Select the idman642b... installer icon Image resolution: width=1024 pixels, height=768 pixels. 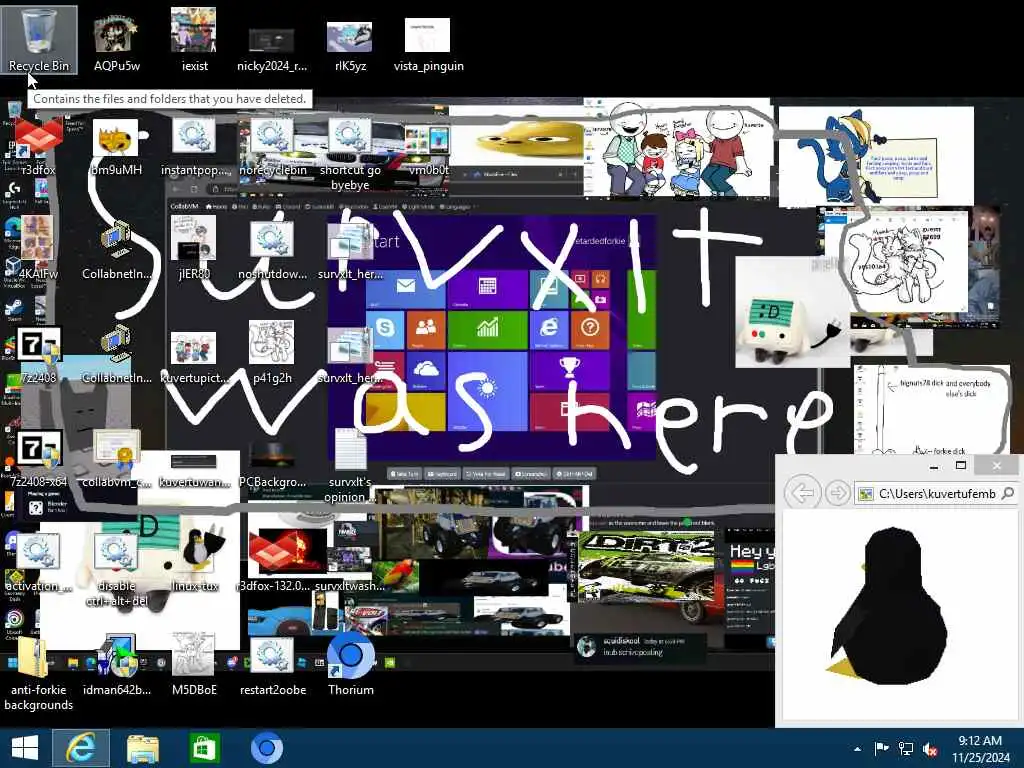click(x=116, y=666)
